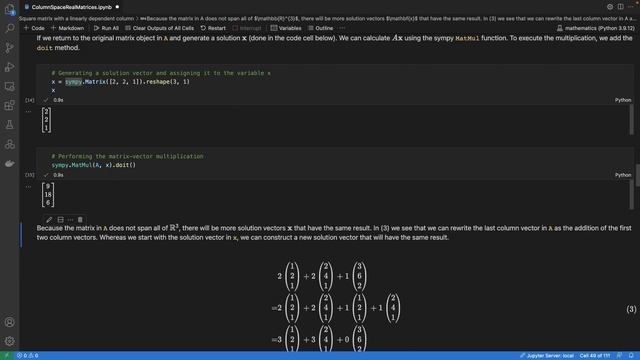
Task: Click the Interrupt kernel button
Action: tap(247, 28)
